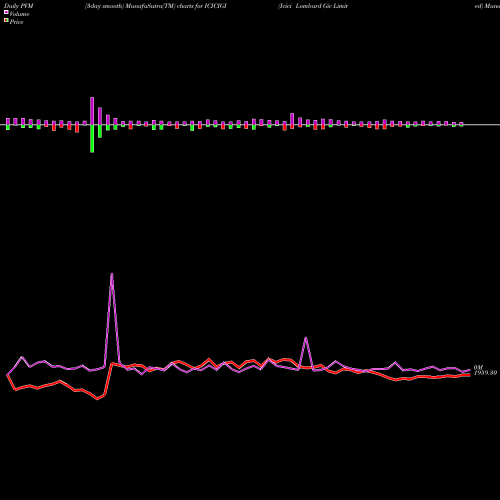Image resolution: width=500 pixels, height=500 pixels.
Task: Select the Price legend label
Action: pos(16,22)
